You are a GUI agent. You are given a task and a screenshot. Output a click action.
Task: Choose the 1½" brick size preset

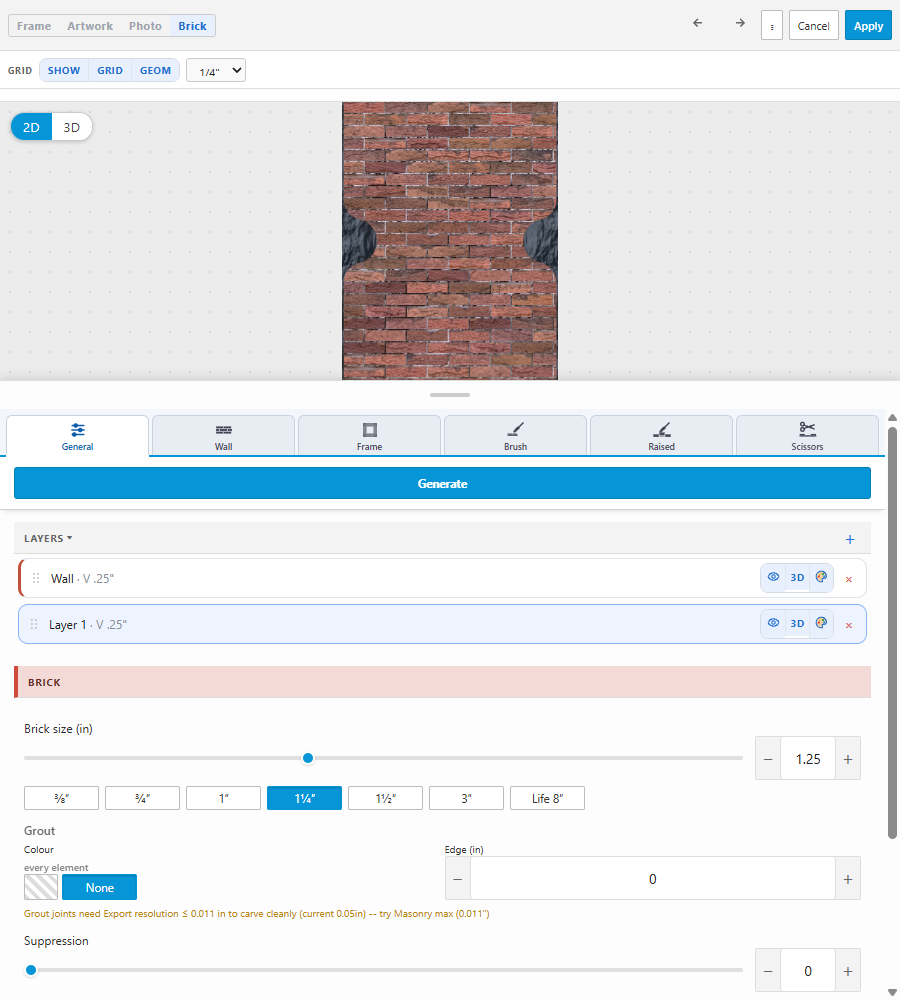tap(385, 798)
